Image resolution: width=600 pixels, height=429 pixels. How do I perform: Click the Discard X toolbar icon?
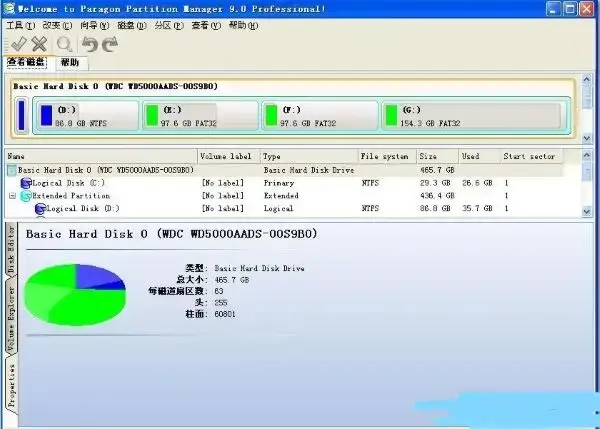[x=39, y=44]
